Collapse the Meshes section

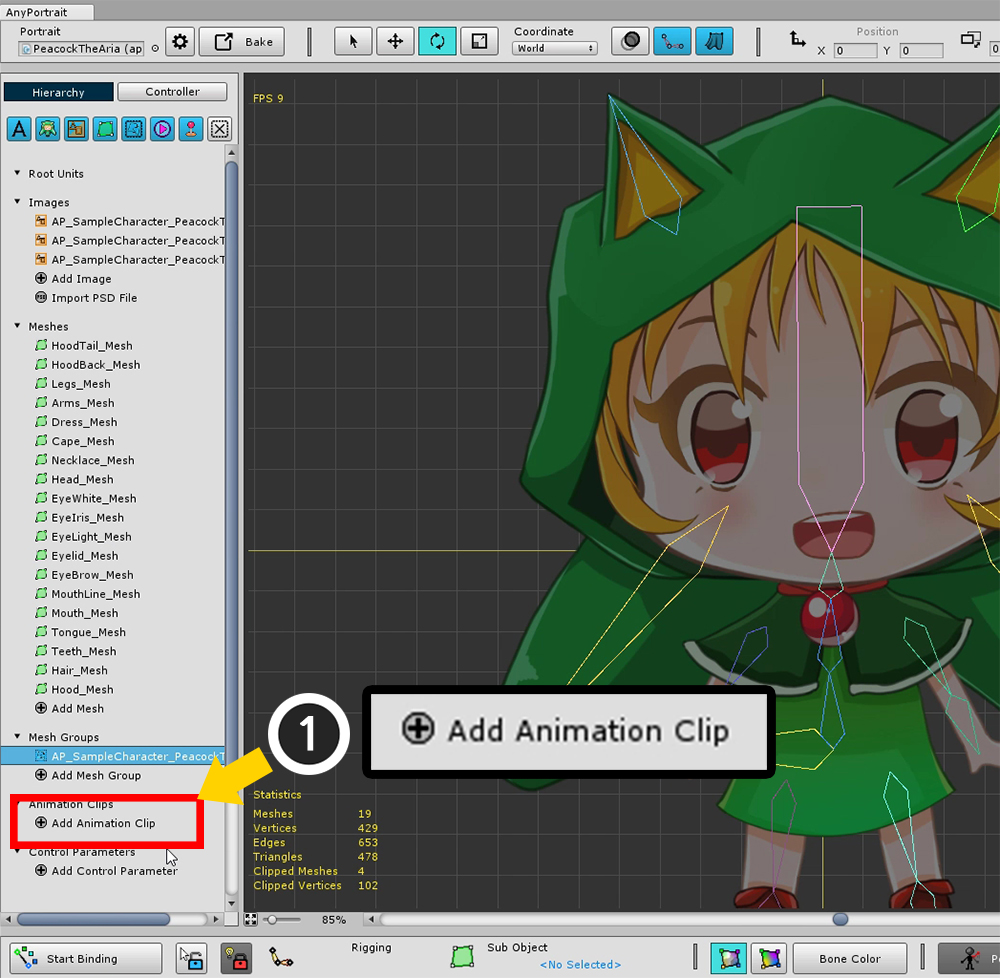point(17,326)
